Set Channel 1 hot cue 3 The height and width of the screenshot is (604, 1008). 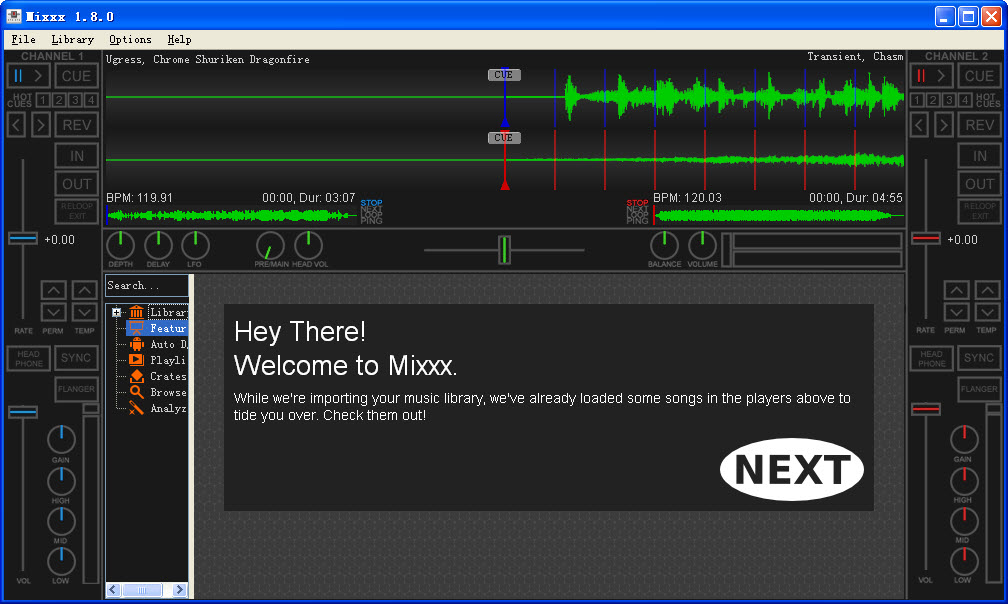tap(75, 100)
